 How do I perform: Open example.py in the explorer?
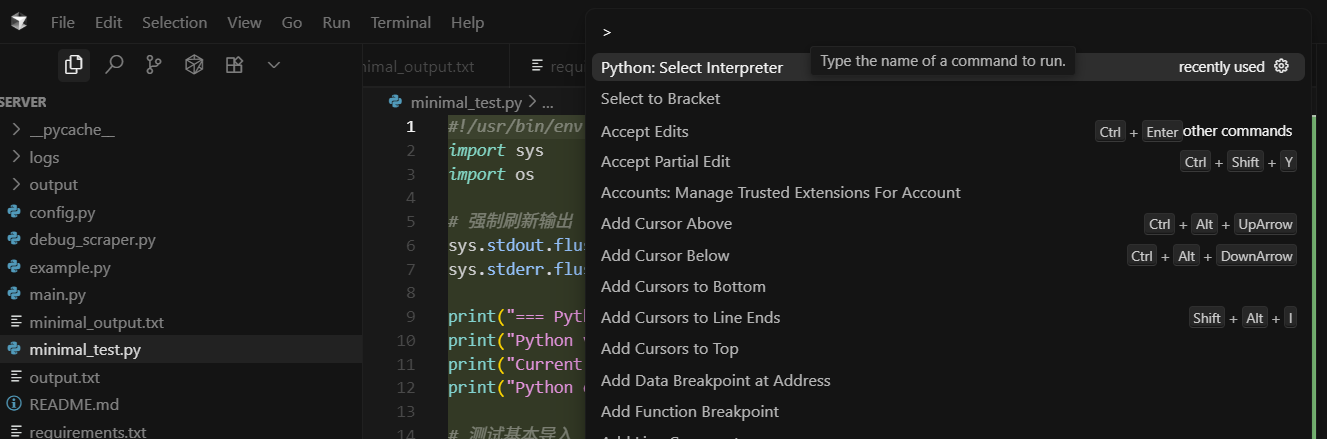[181, 268]
